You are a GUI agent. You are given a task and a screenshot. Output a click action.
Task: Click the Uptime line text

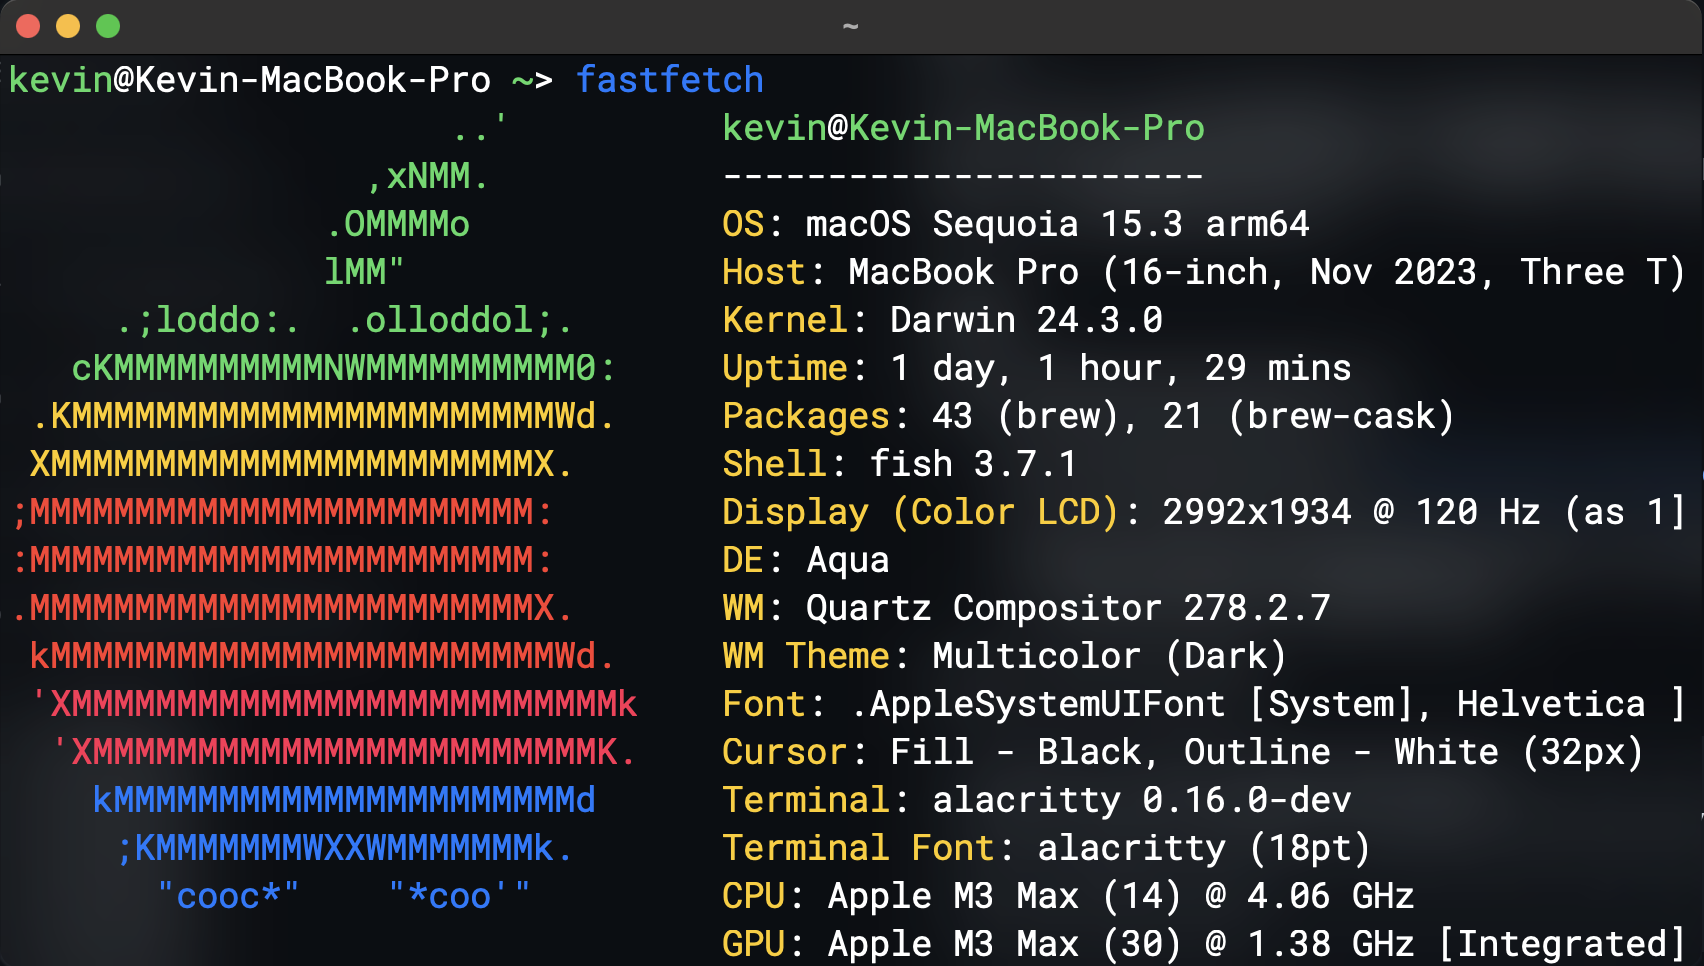point(1036,368)
